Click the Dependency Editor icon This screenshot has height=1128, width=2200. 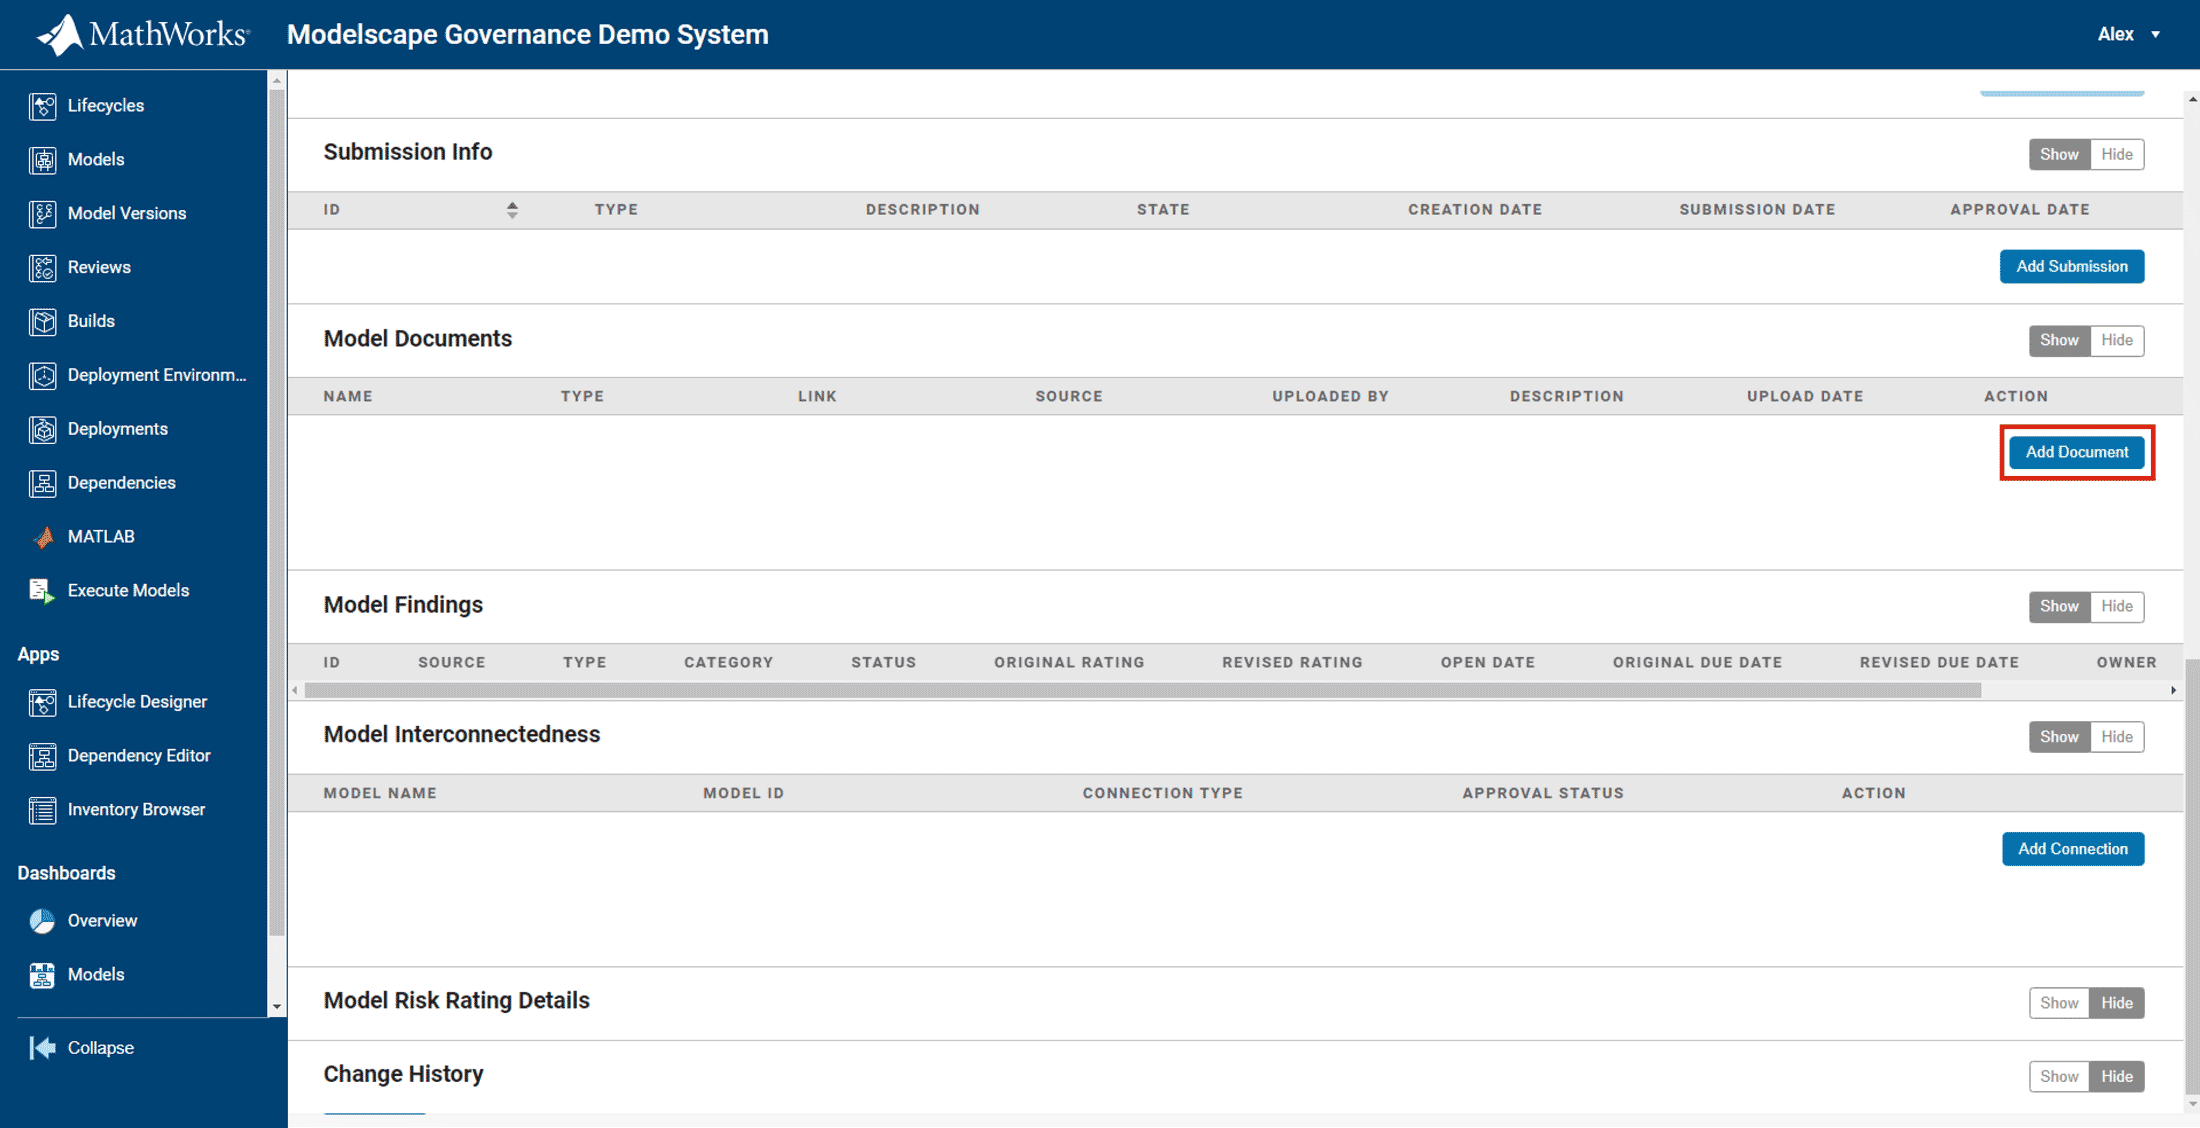[x=42, y=756]
